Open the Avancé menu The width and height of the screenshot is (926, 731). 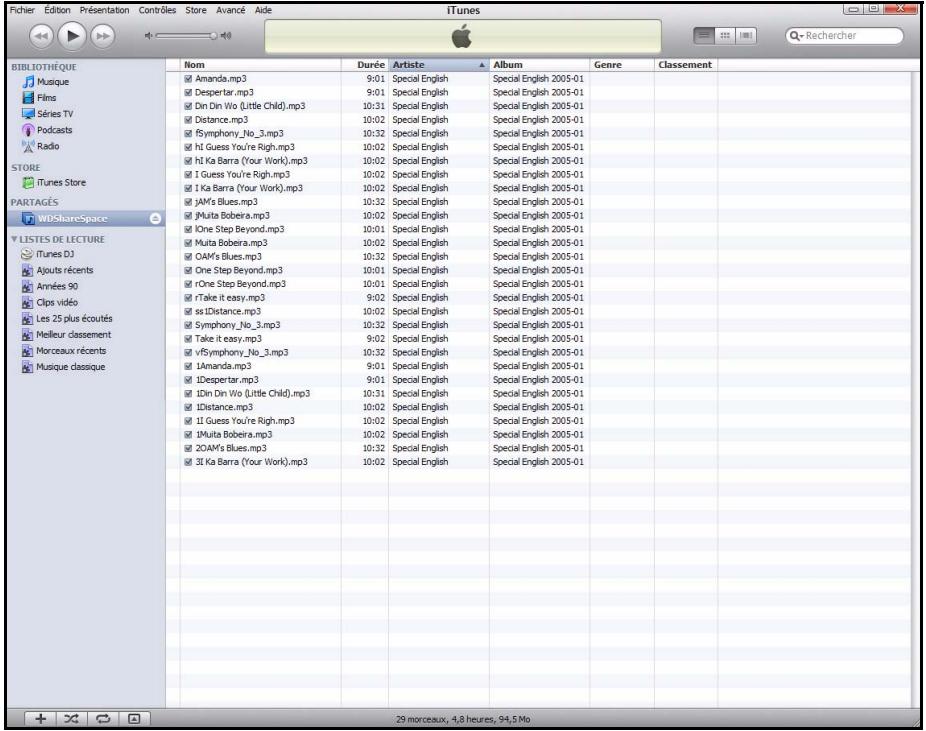(x=230, y=10)
